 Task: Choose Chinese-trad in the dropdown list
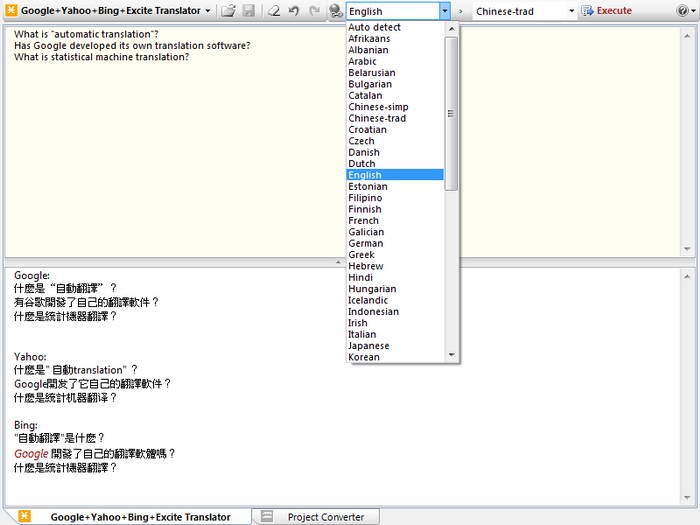click(x=395, y=118)
